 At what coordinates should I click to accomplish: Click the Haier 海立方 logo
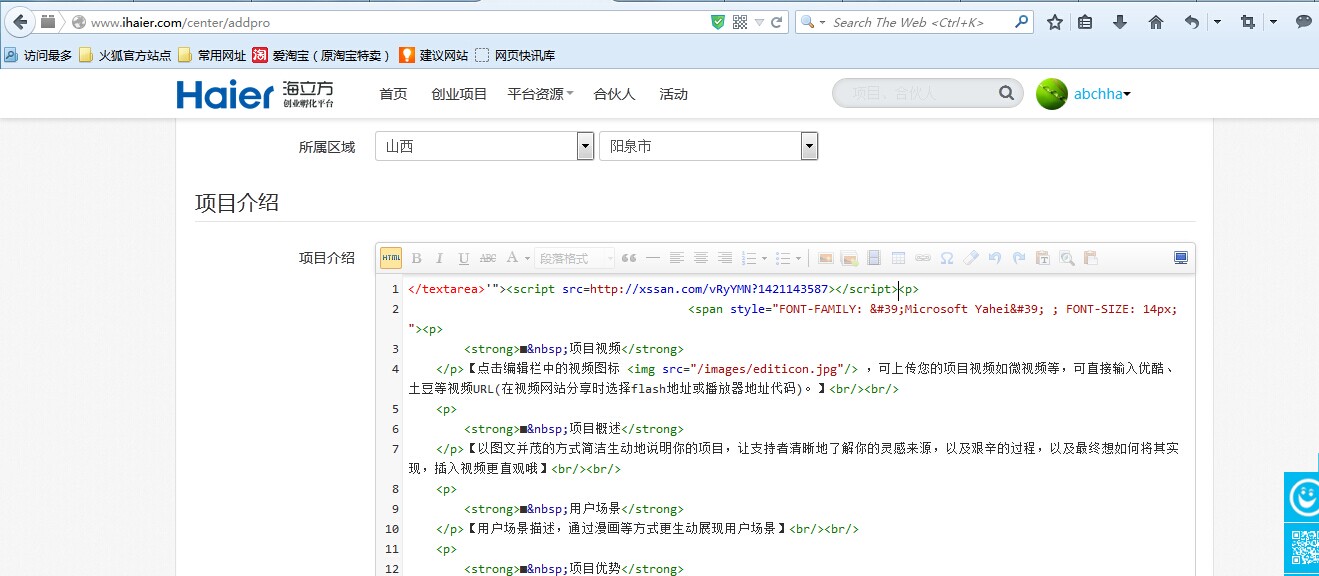255,94
